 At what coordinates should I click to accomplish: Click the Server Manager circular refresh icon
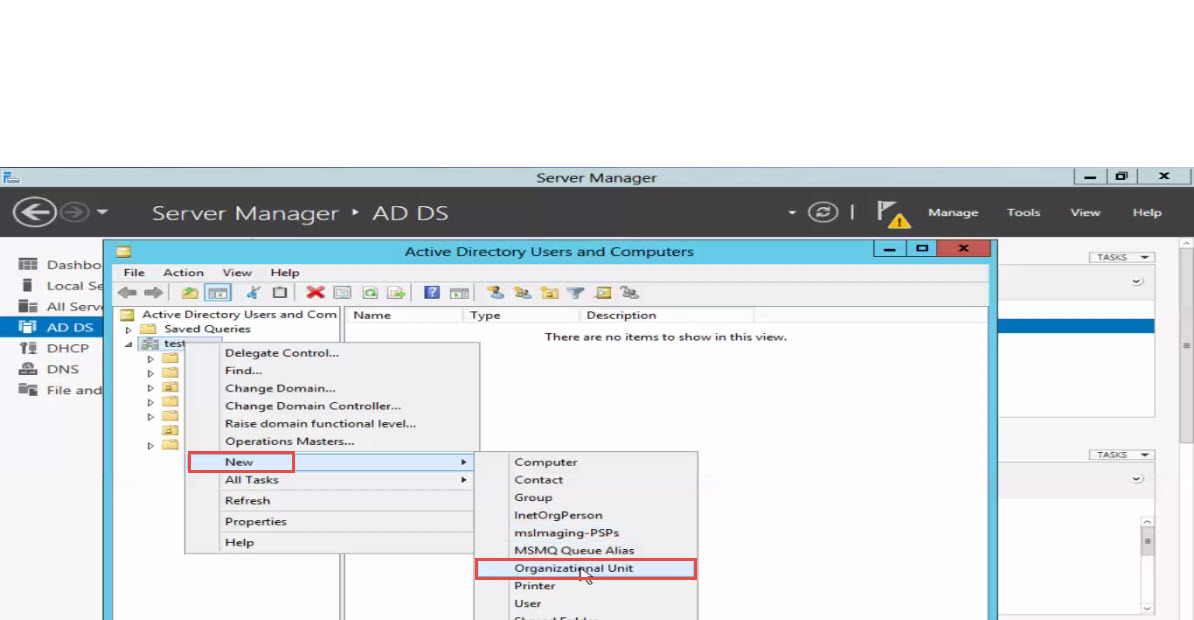coord(822,212)
